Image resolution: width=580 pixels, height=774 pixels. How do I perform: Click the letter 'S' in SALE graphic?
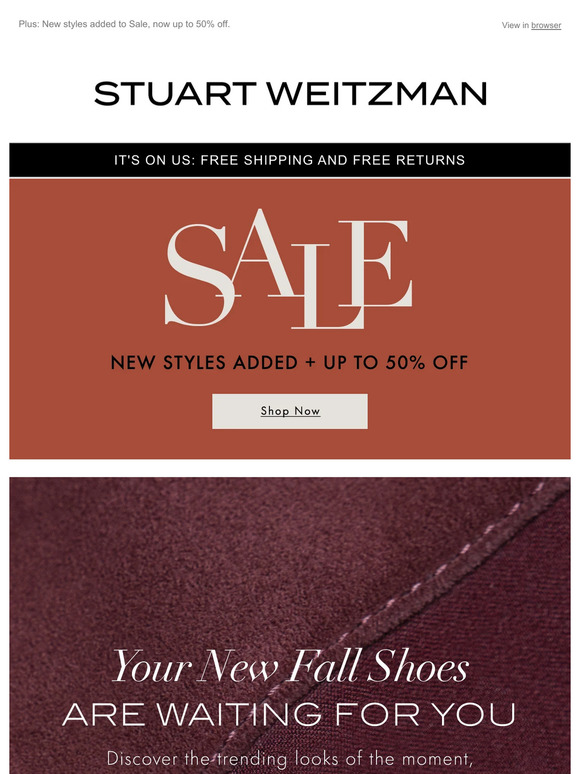pos(200,275)
